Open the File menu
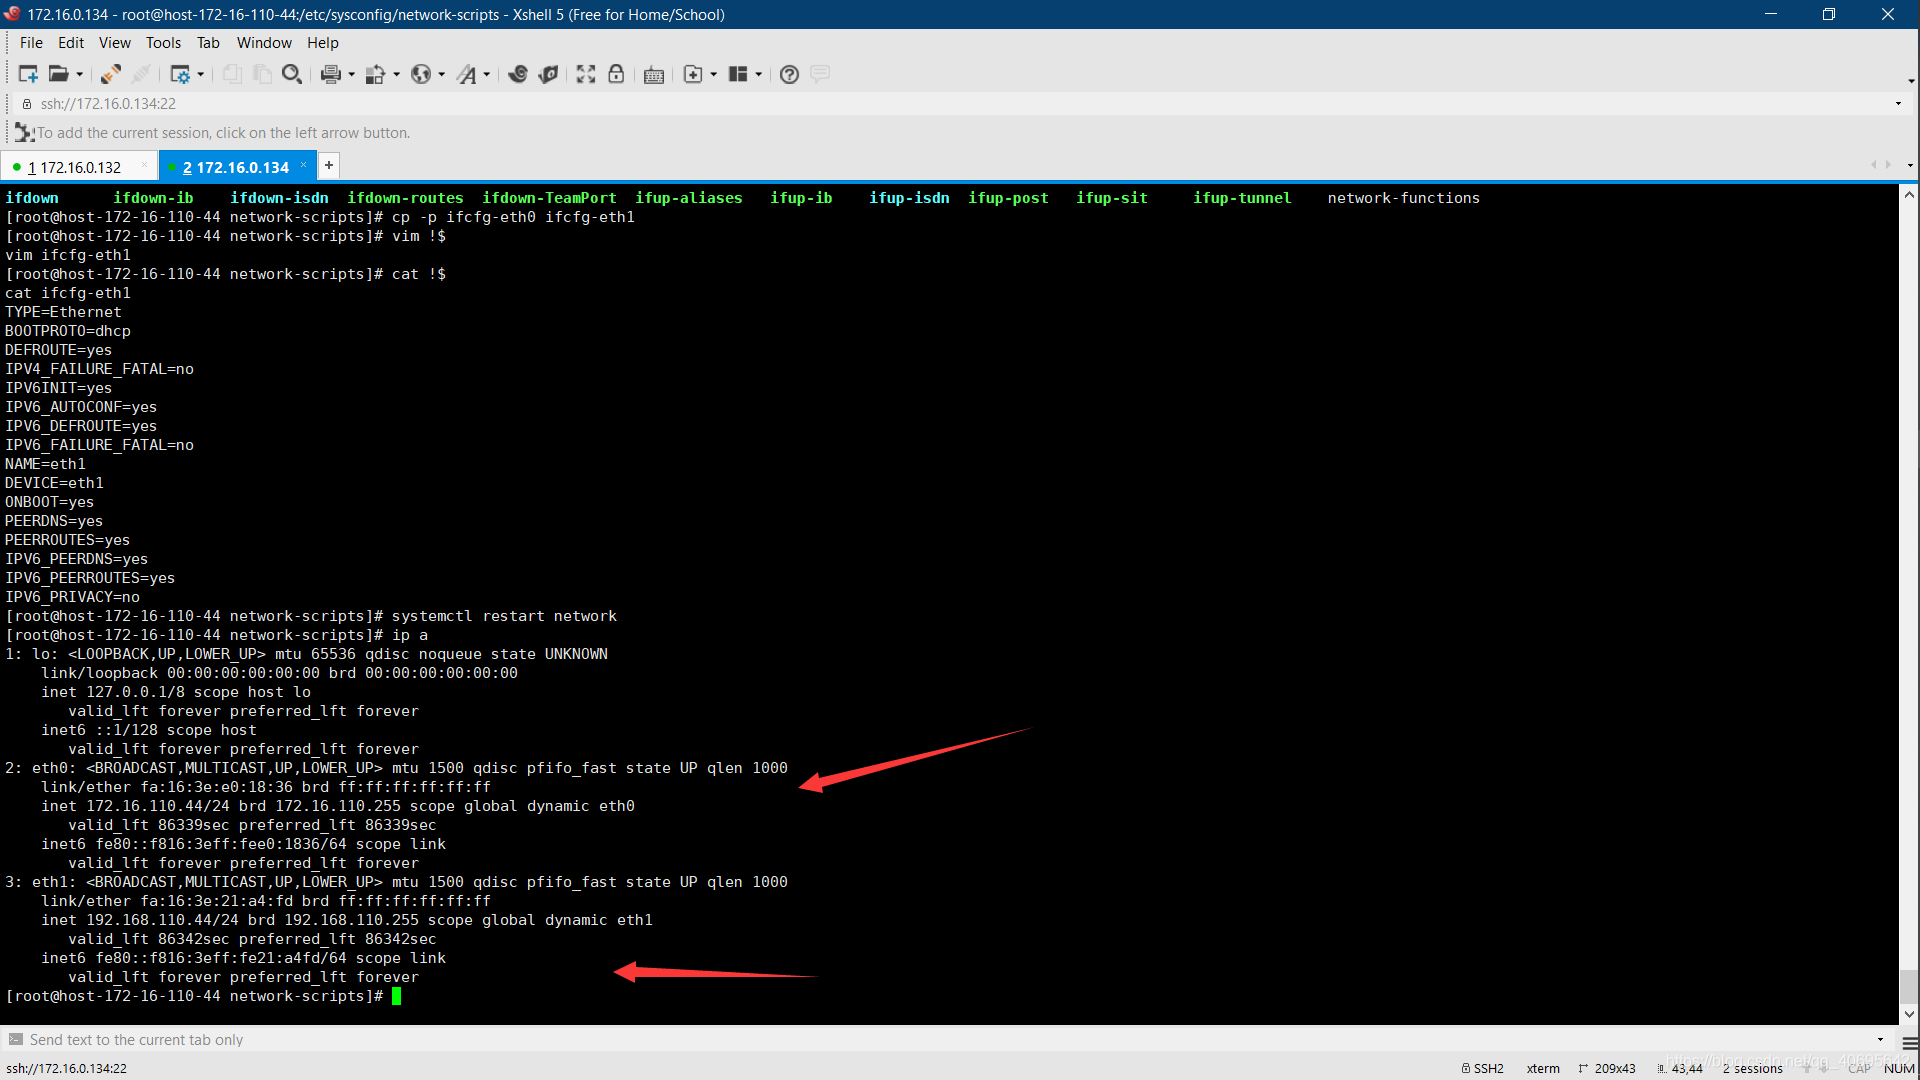This screenshot has width=1920, height=1080. point(31,43)
